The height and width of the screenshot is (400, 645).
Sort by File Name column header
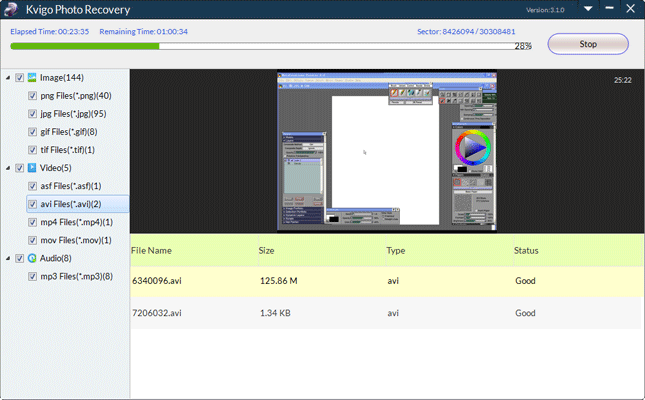194,250
